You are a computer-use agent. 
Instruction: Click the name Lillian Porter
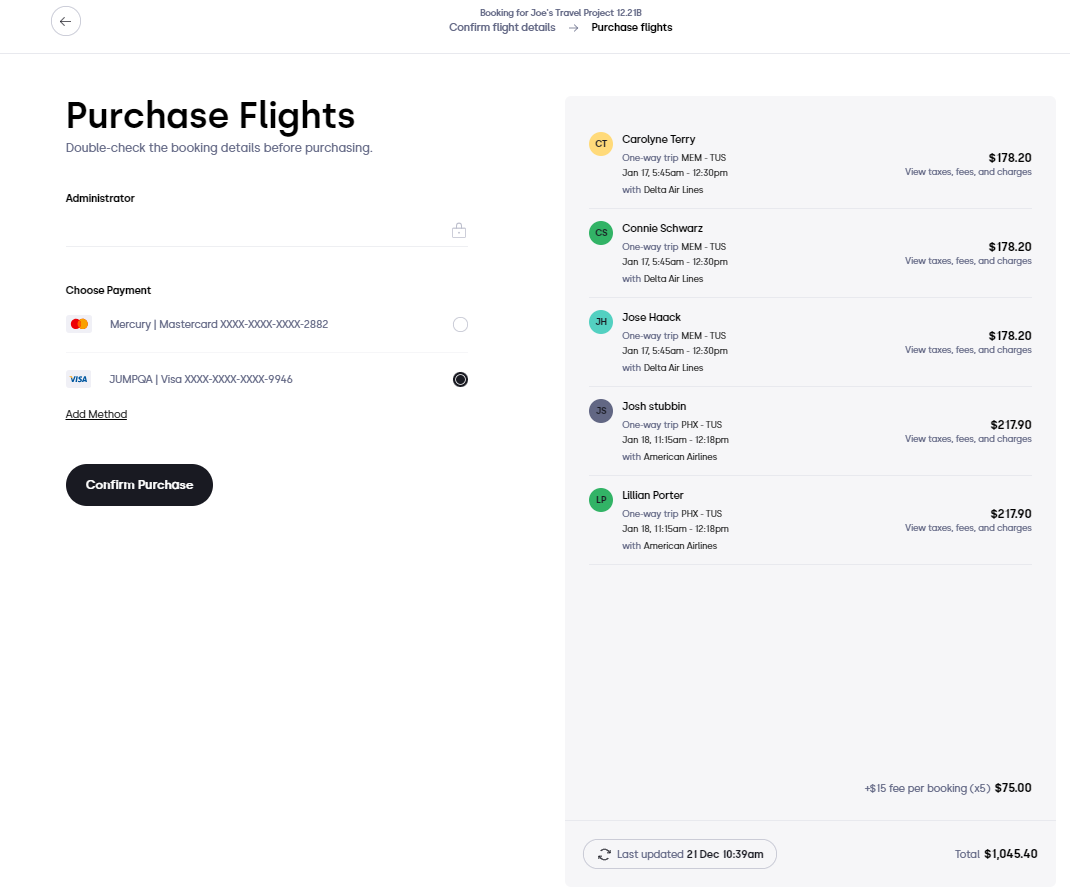(652, 495)
